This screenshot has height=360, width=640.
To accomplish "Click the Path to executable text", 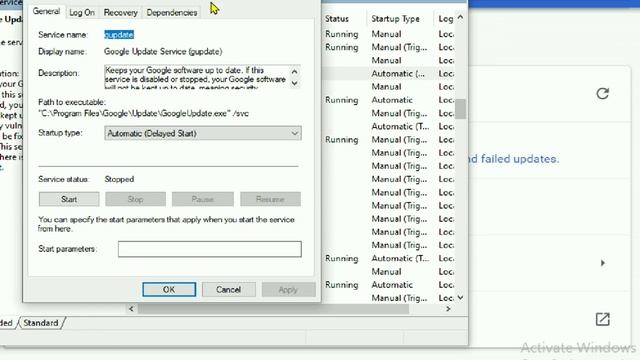I will 143,113.
